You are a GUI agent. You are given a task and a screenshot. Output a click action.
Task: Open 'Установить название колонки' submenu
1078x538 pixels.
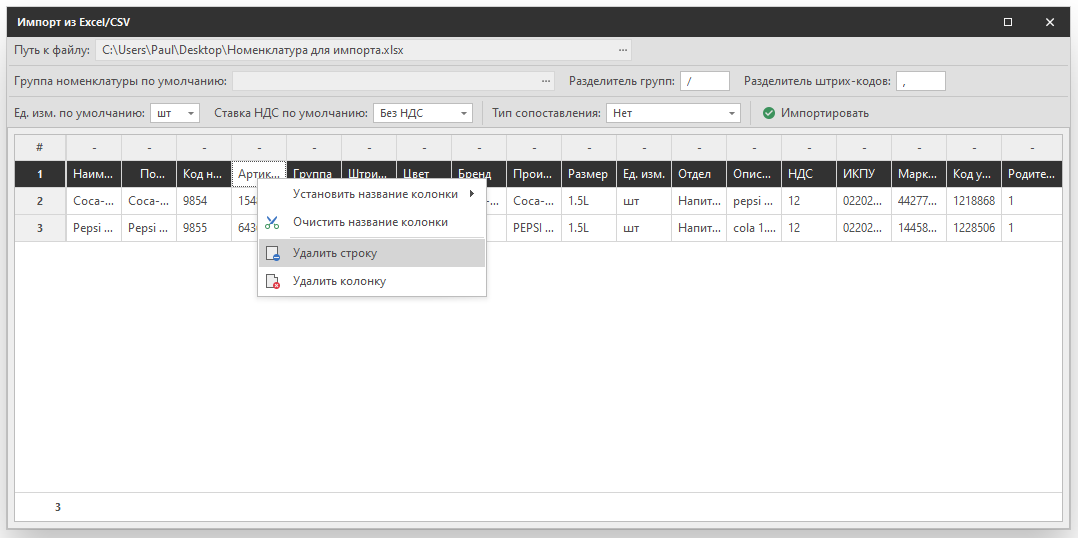pyautogui.click(x=375, y=194)
